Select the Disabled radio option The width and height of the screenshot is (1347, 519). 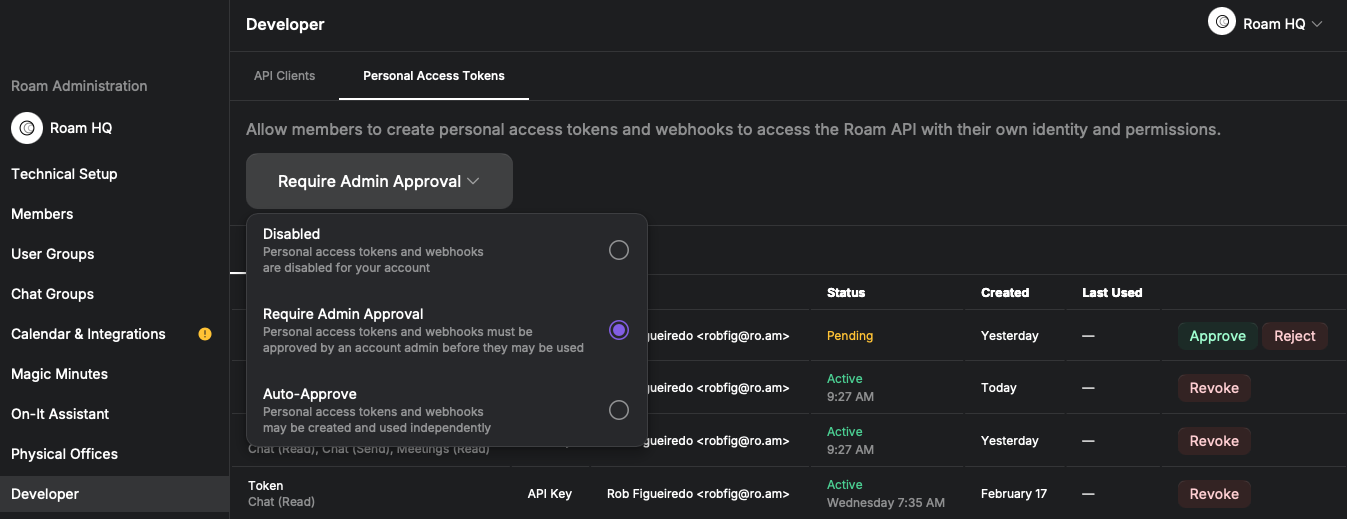click(619, 250)
